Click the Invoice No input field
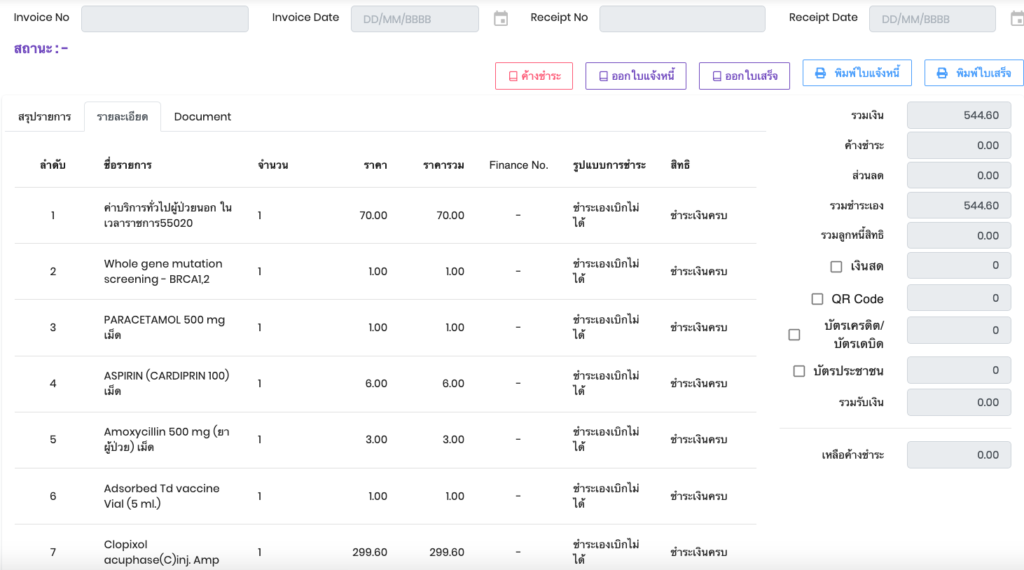This screenshot has height=570, width=1024. [x=164, y=19]
